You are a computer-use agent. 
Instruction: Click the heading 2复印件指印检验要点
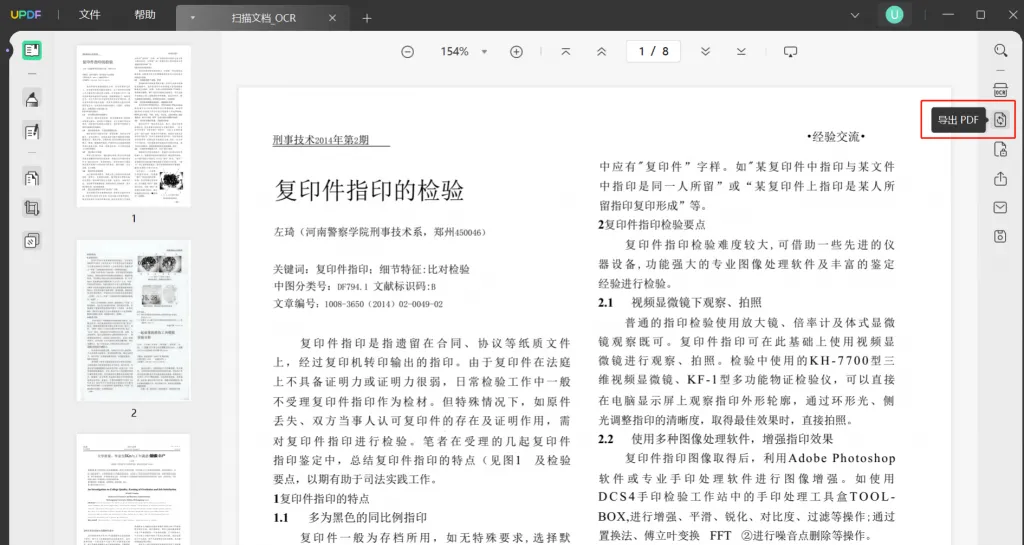tap(652, 225)
